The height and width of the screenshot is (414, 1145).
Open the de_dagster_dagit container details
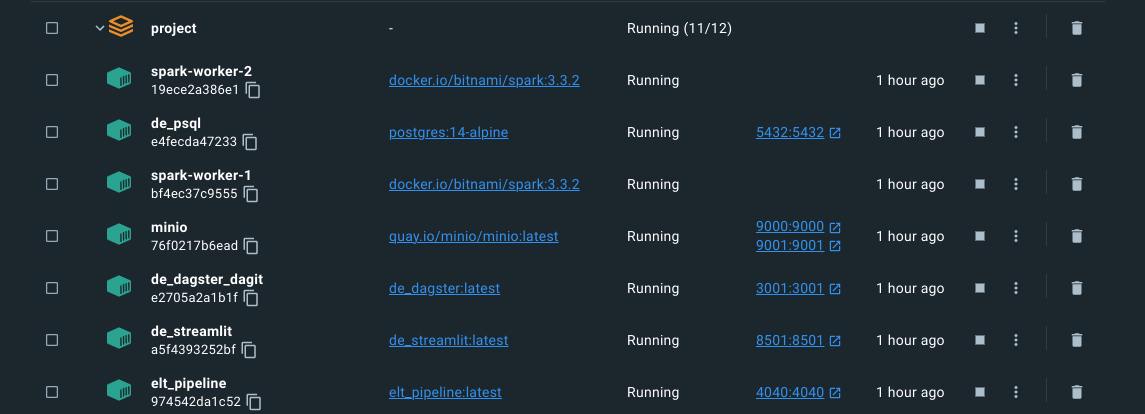(x=206, y=279)
